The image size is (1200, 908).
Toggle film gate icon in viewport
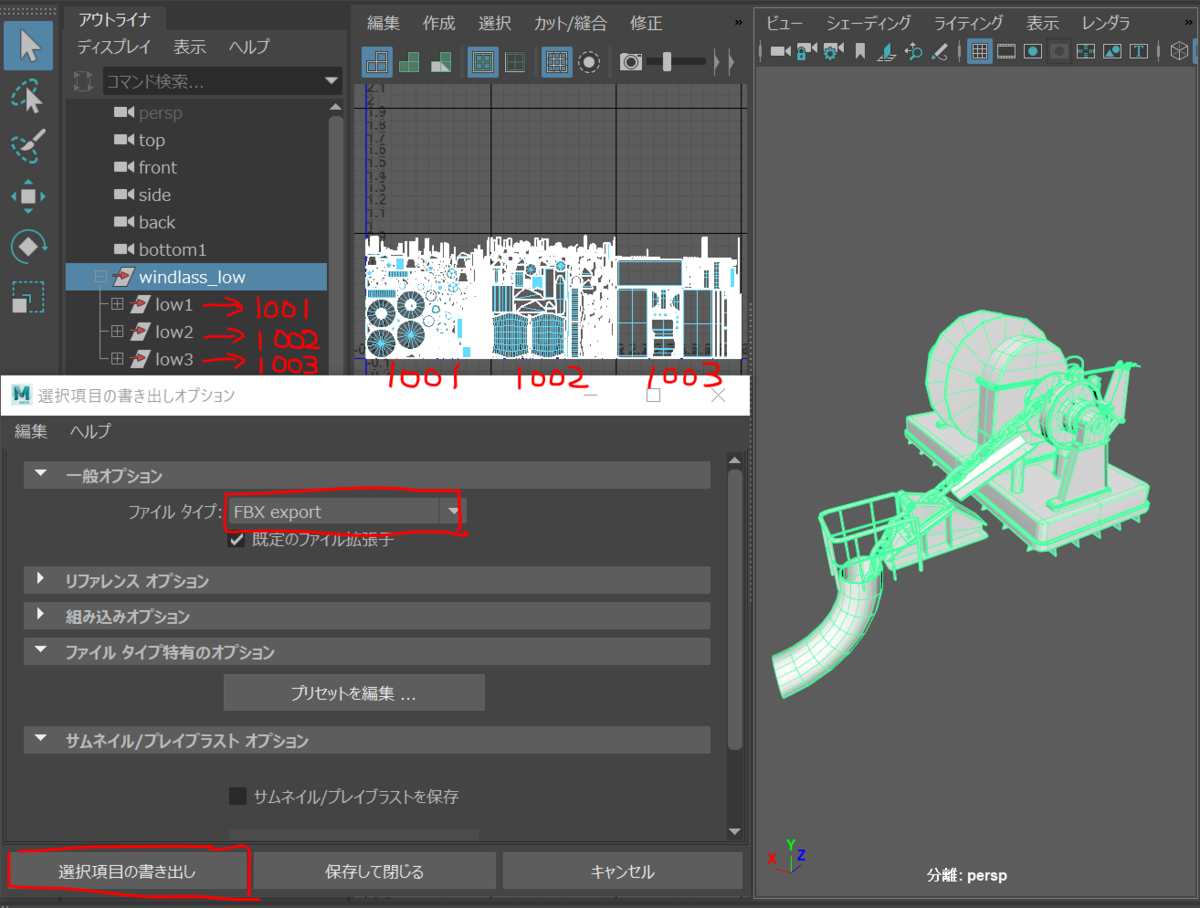pyautogui.click(x=1006, y=50)
